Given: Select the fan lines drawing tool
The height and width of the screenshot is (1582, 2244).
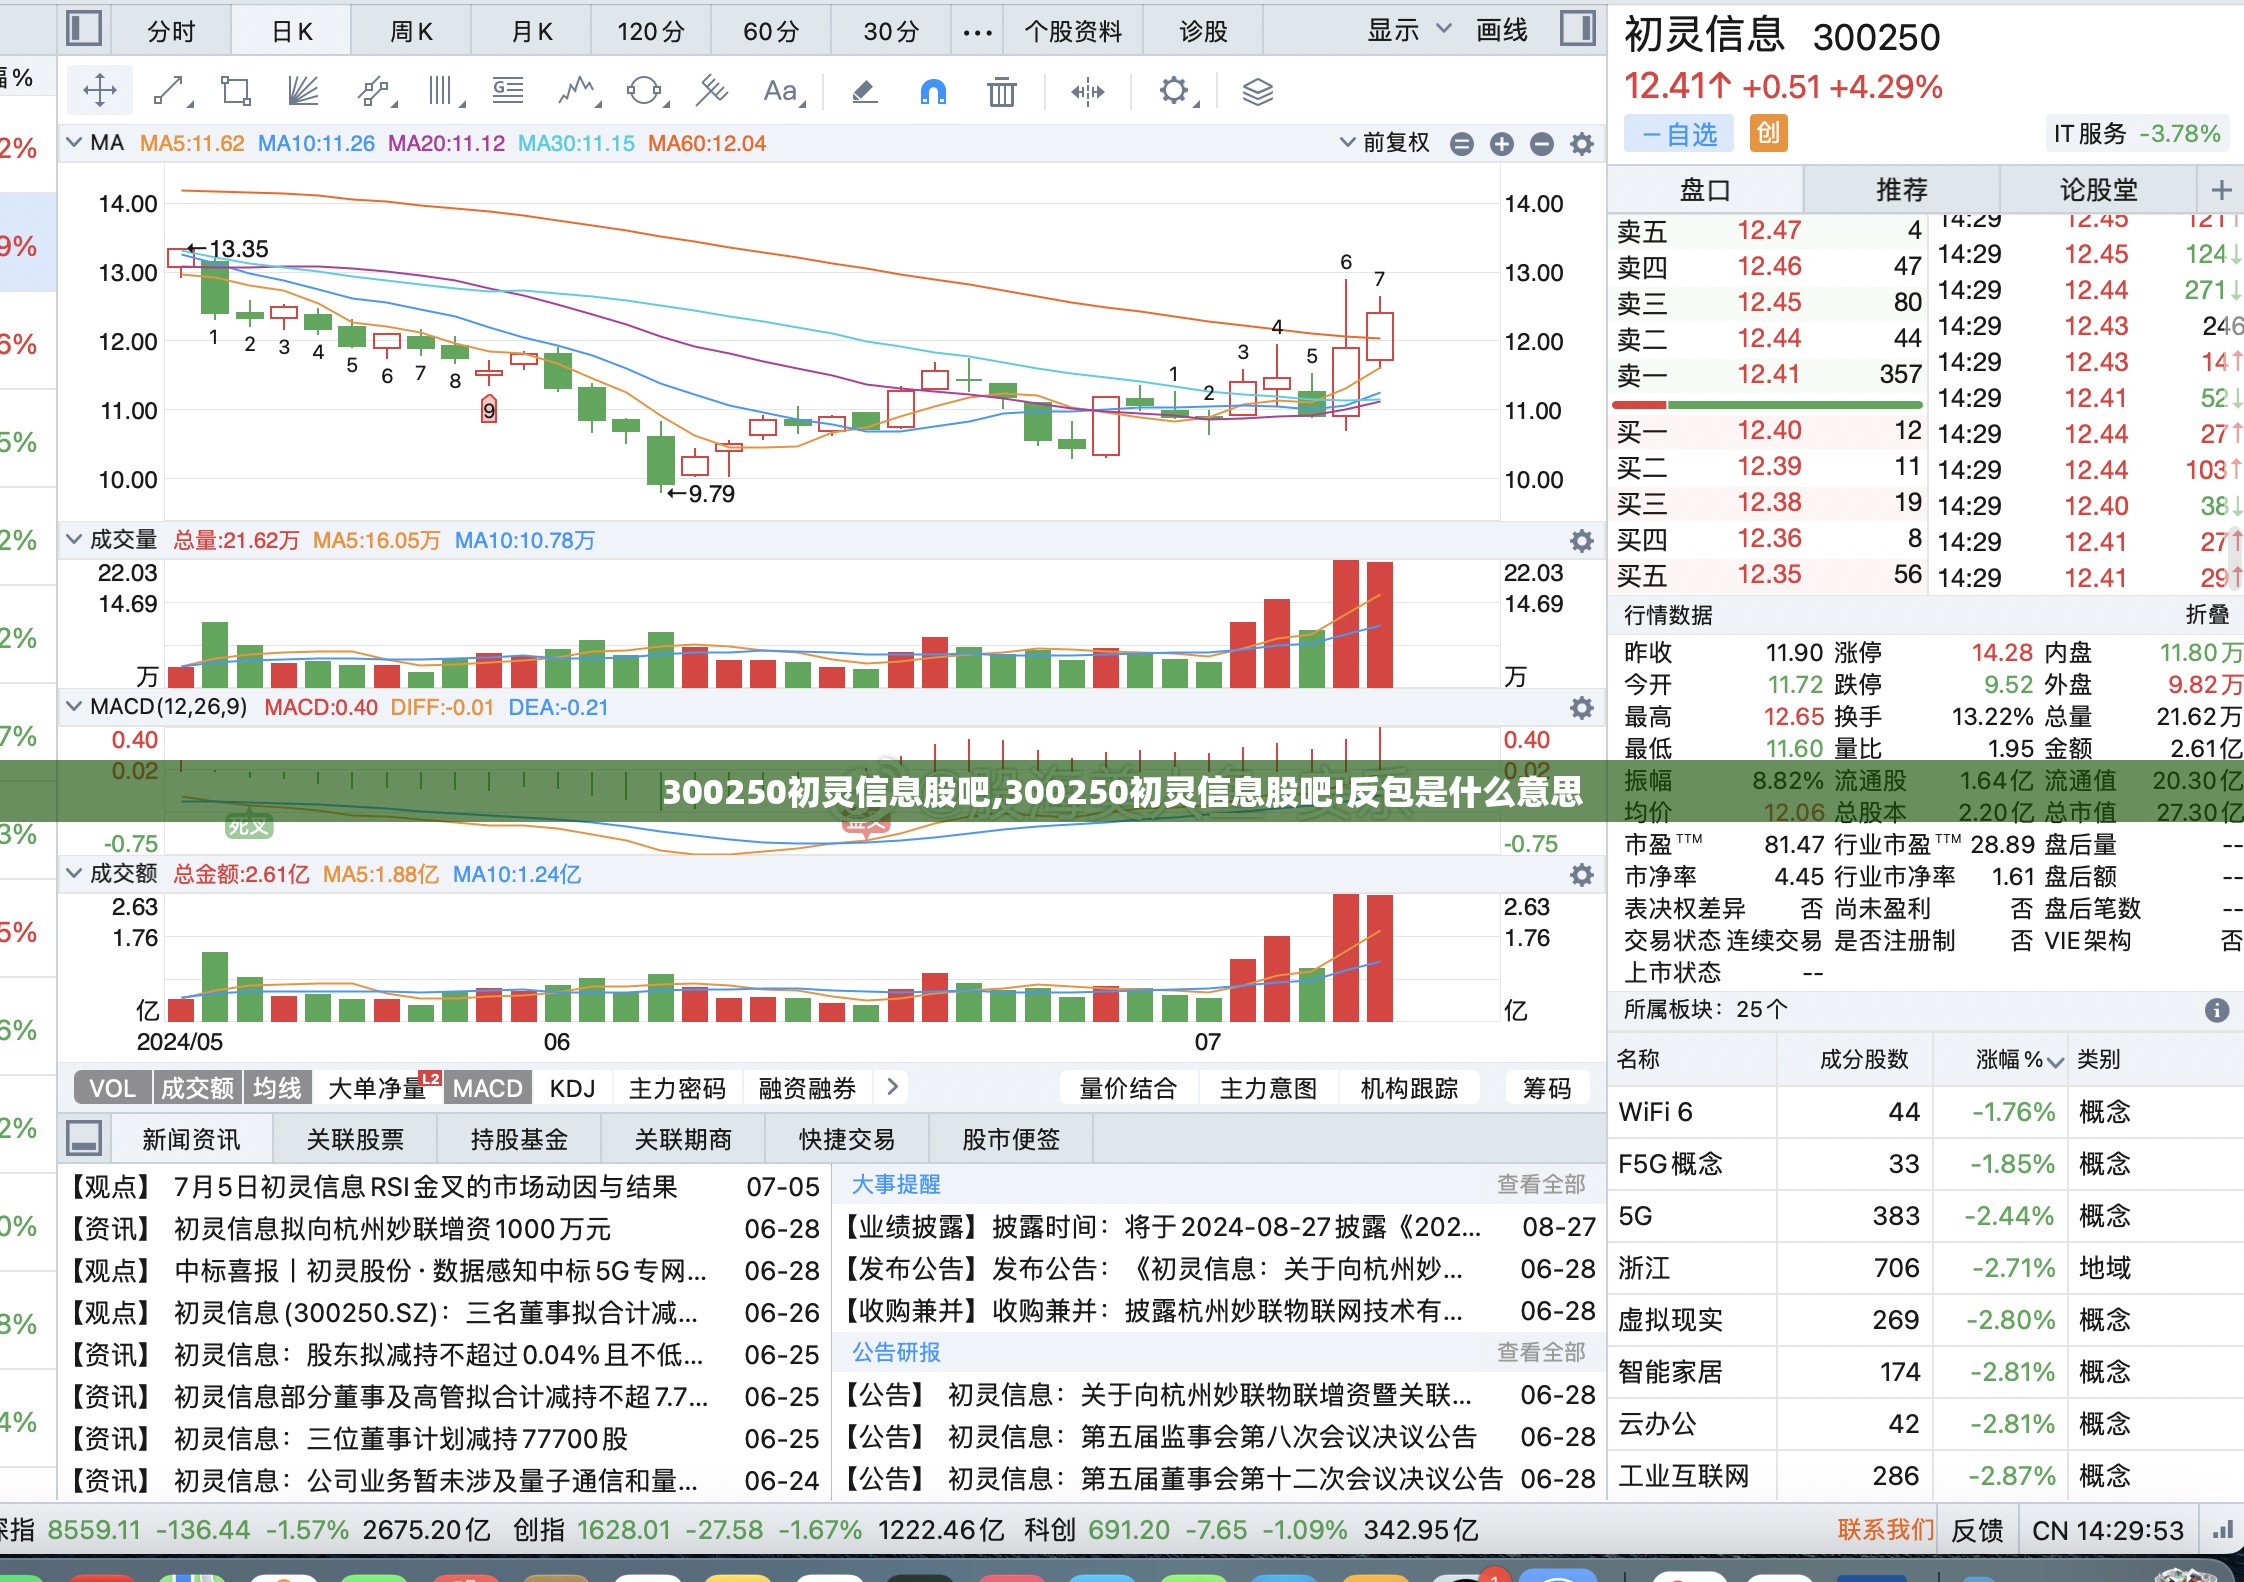Looking at the screenshot, I should [303, 91].
